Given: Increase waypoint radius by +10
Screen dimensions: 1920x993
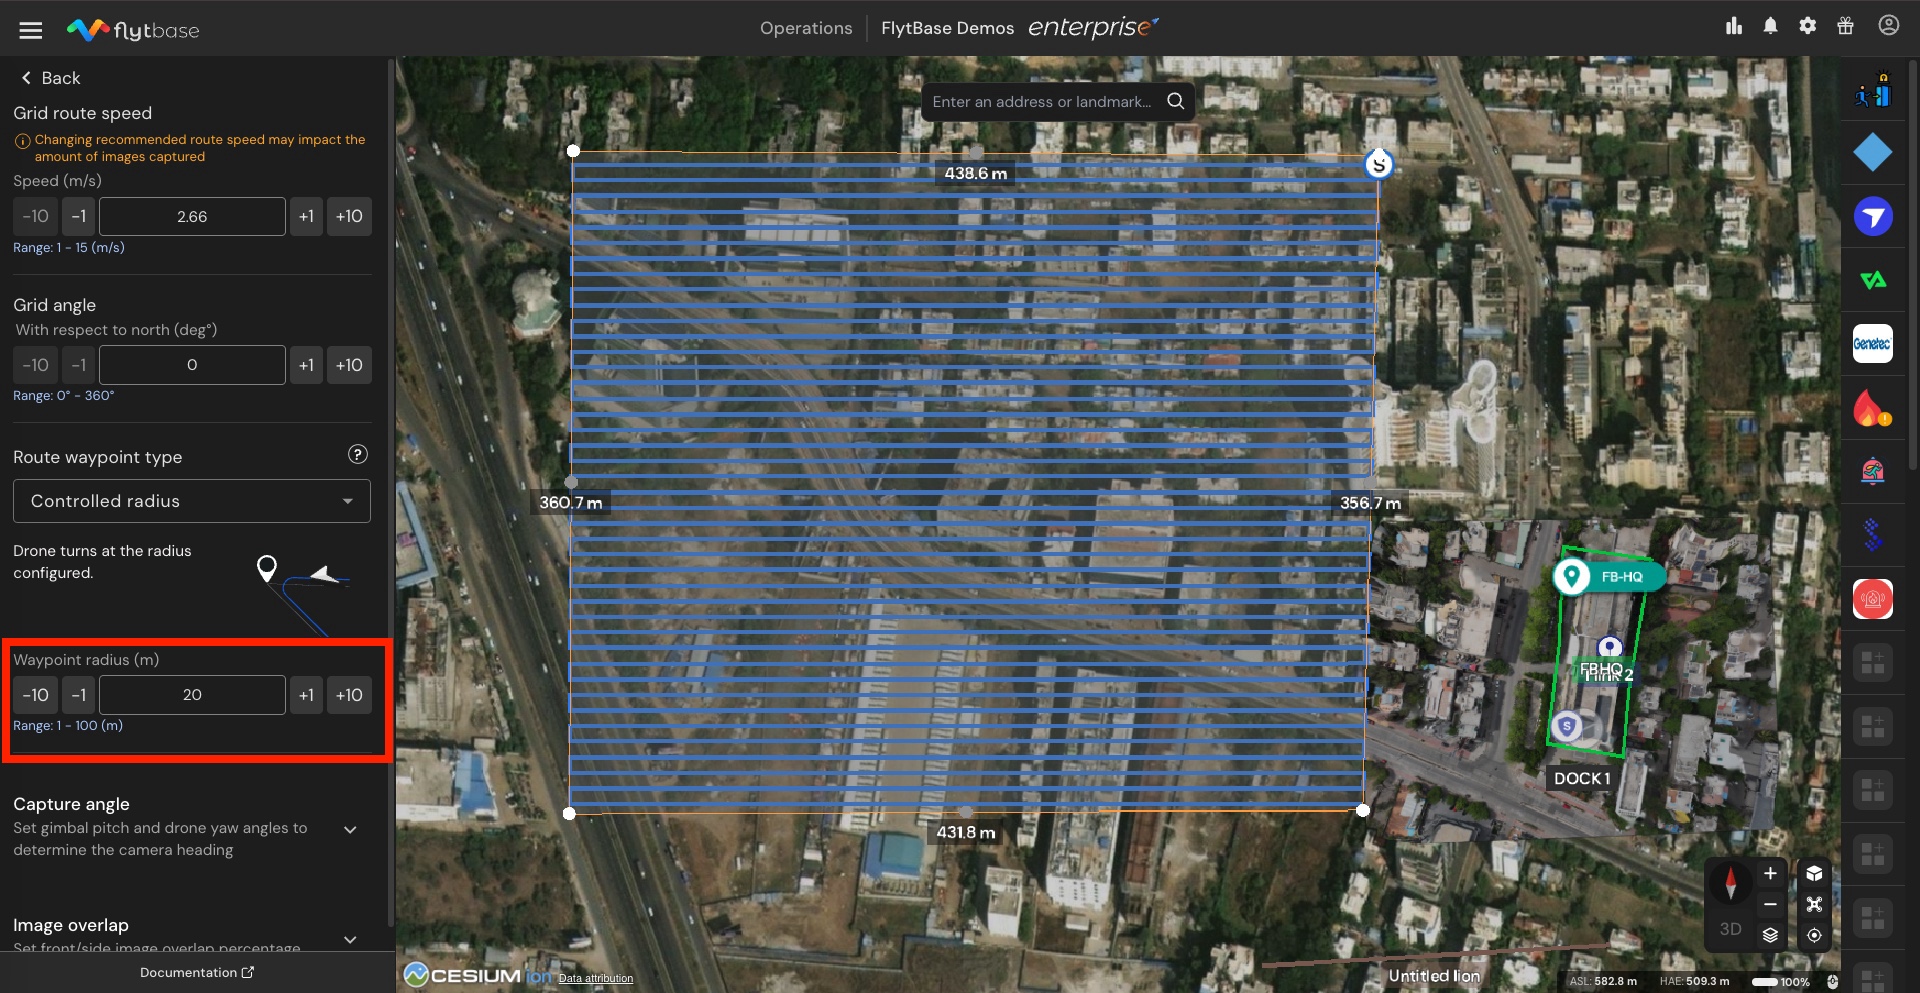Looking at the screenshot, I should click(349, 695).
